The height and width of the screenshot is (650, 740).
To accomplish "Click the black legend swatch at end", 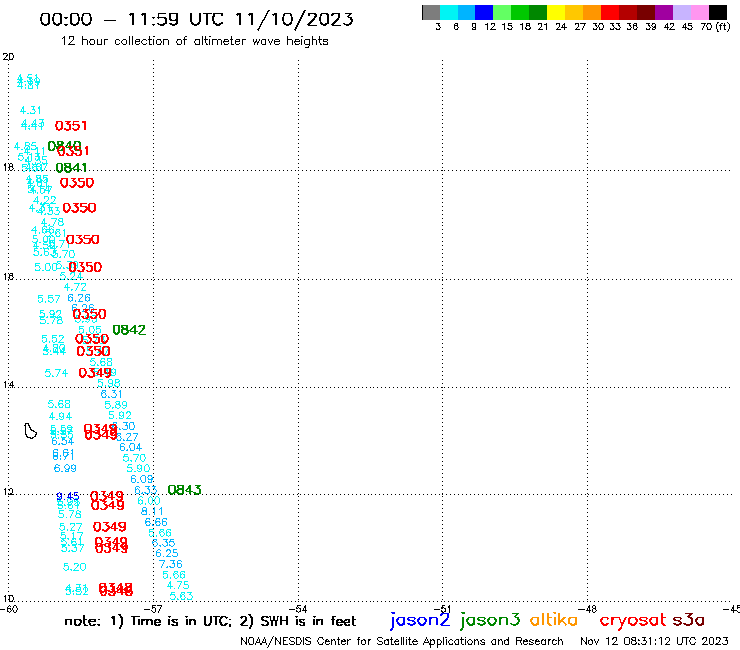I will (718, 12).
